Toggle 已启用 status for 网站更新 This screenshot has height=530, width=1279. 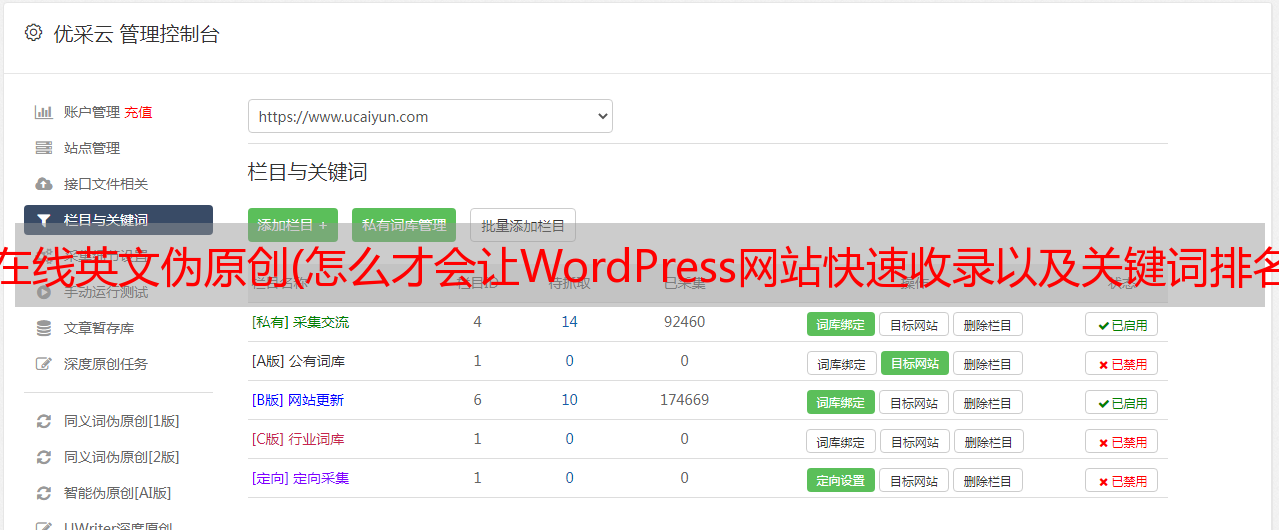1122,402
